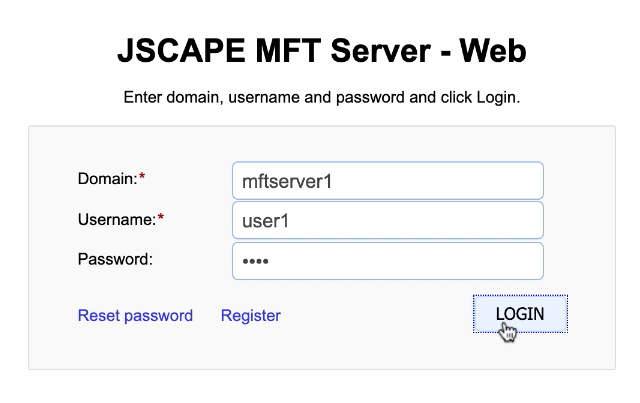The height and width of the screenshot is (403, 640).
Task: Follow the Register link
Action: 250,316
